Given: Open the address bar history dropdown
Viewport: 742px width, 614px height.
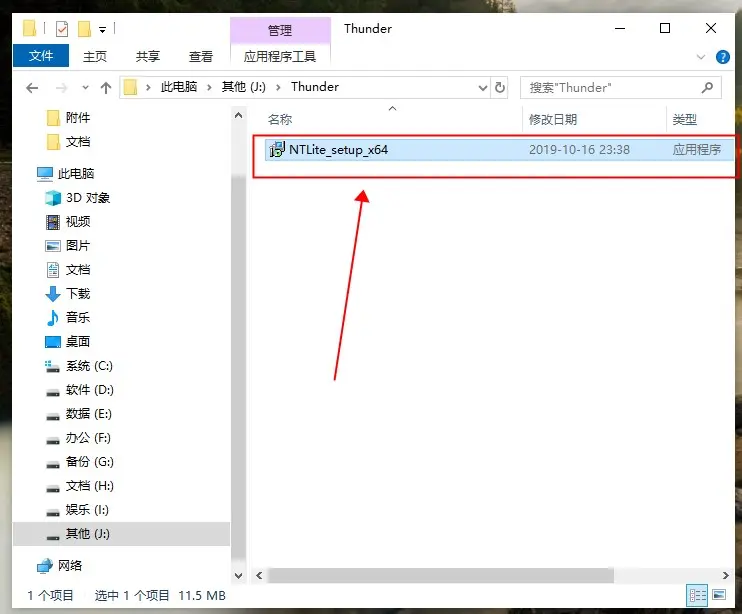Looking at the screenshot, I should coord(483,88).
